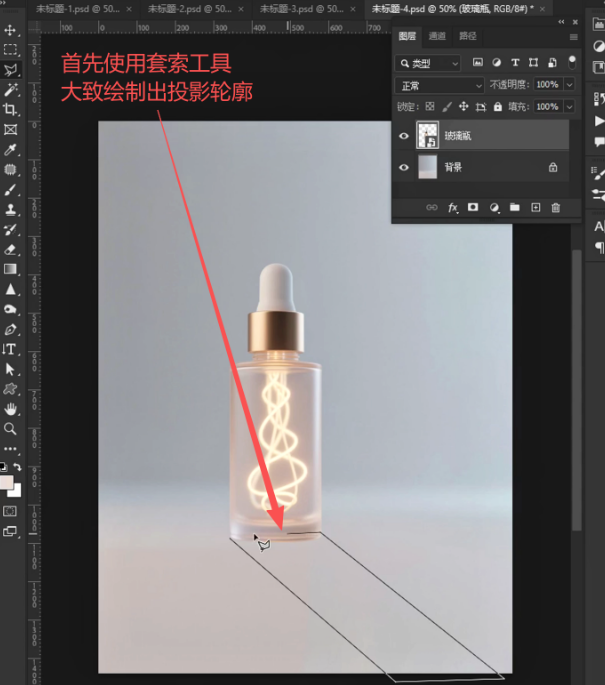Switch to the 通道 tab
The height and width of the screenshot is (685, 605).
pos(437,36)
